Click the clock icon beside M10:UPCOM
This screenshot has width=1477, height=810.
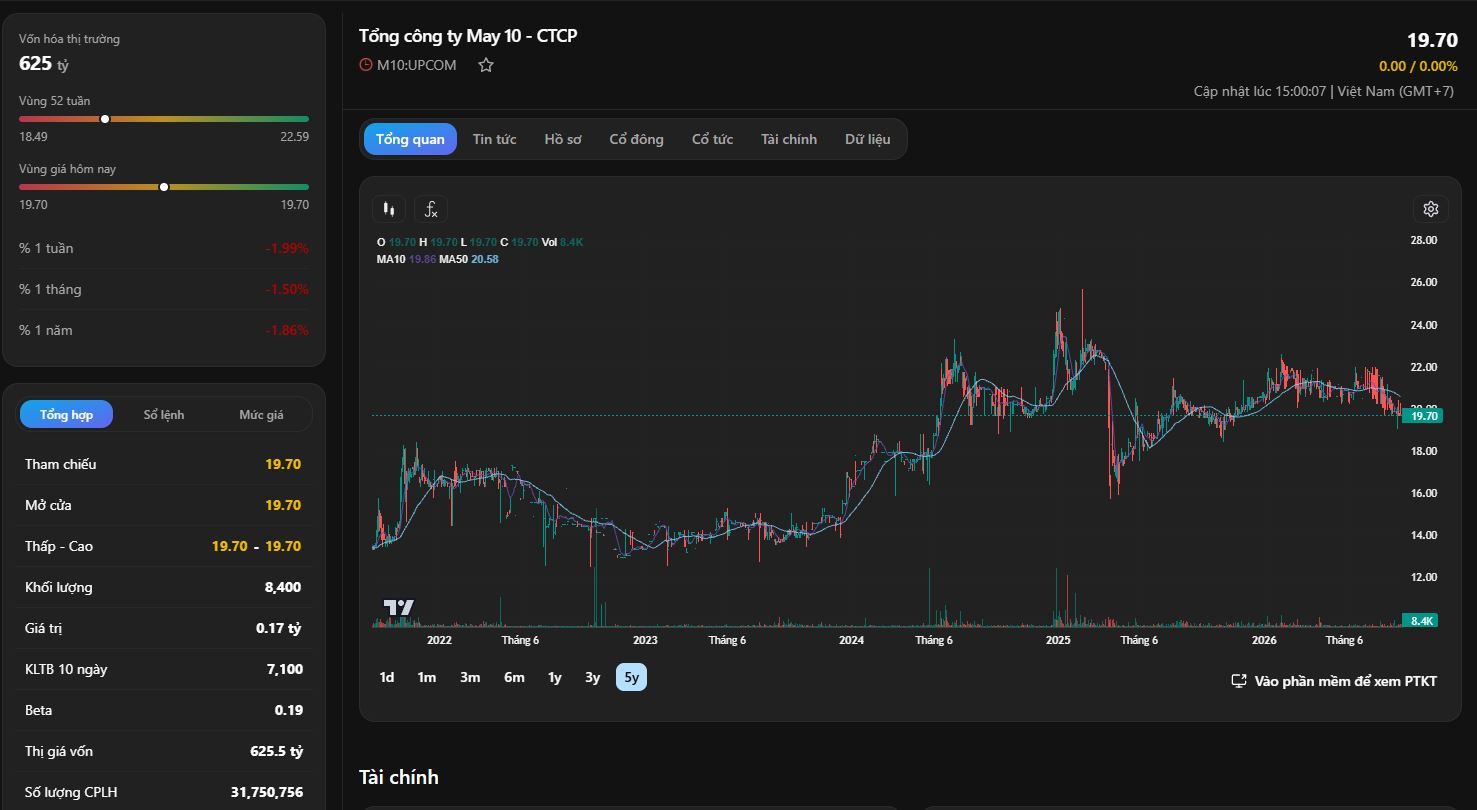(x=365, y=65)
